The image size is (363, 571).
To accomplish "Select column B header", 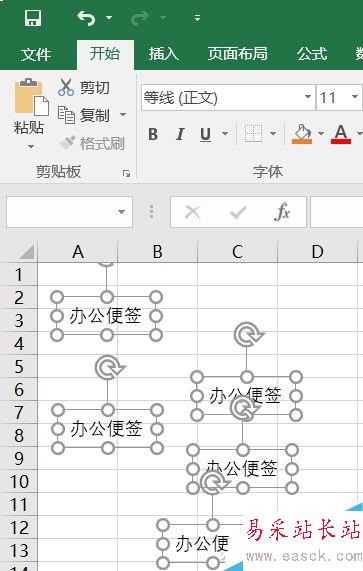I will pos(158,252).
